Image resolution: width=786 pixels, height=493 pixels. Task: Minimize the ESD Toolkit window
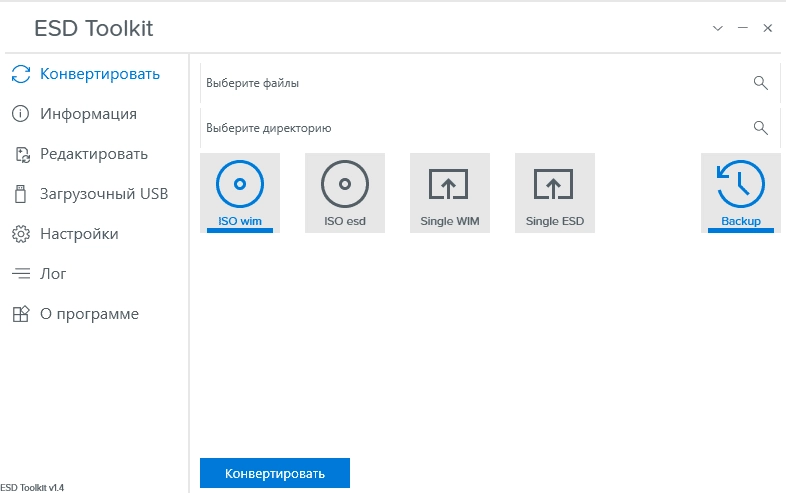tap(743, 28)
